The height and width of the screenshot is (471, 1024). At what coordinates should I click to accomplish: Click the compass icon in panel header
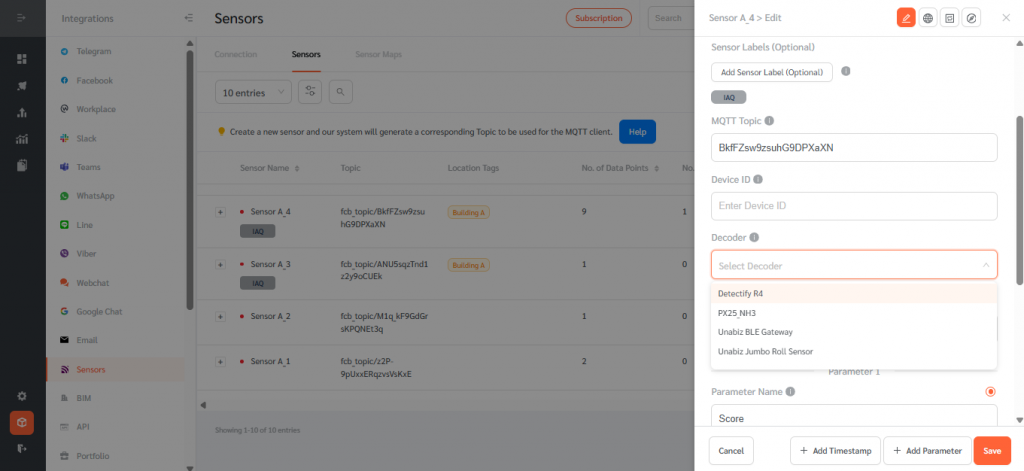[972, 18]
